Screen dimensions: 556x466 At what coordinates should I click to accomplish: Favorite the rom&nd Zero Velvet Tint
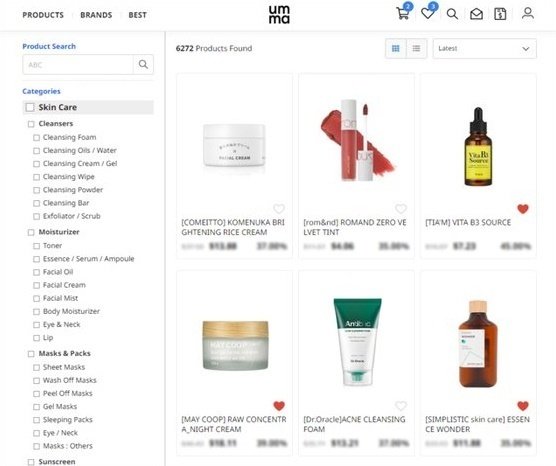401,209
